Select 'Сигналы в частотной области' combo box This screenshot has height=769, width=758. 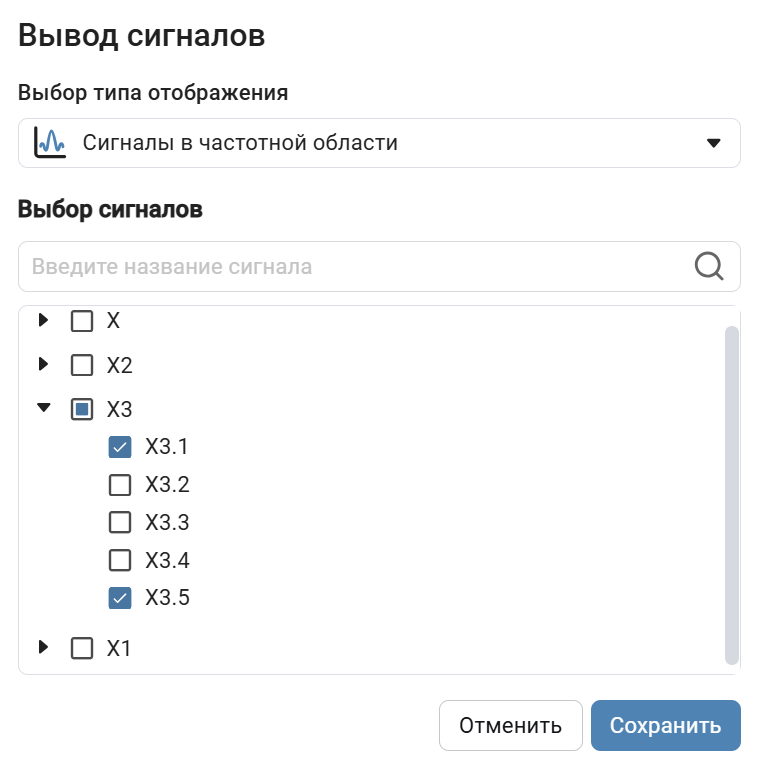378,143
